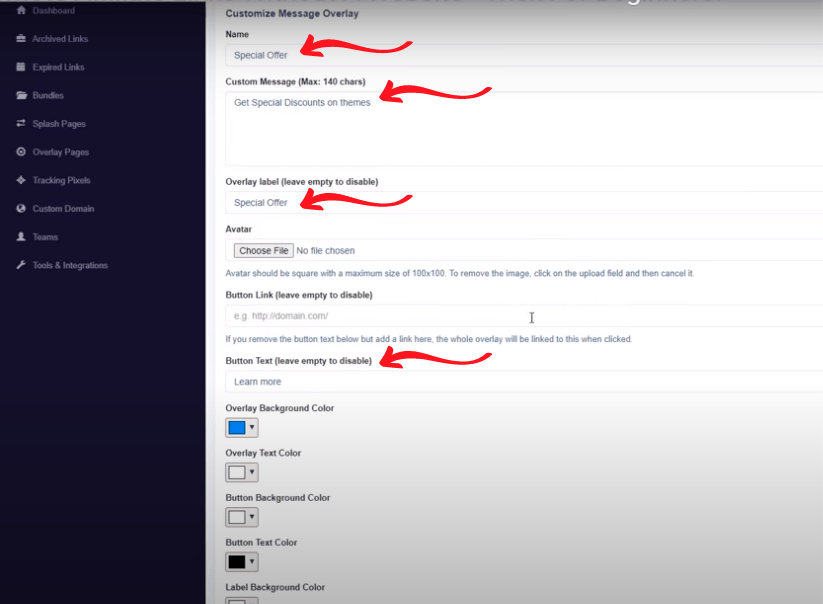823x604 pixels.
Task: Click the Bundles folder icon
Action: coord(21,96)
